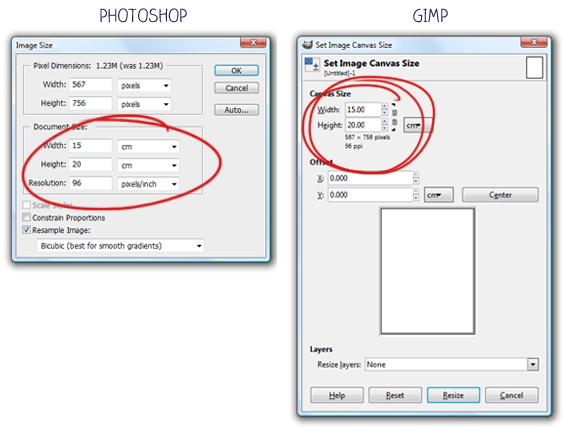Uncheck the Resample Image checkbox
Screen dimensions: 565x441
coord(27,230)
